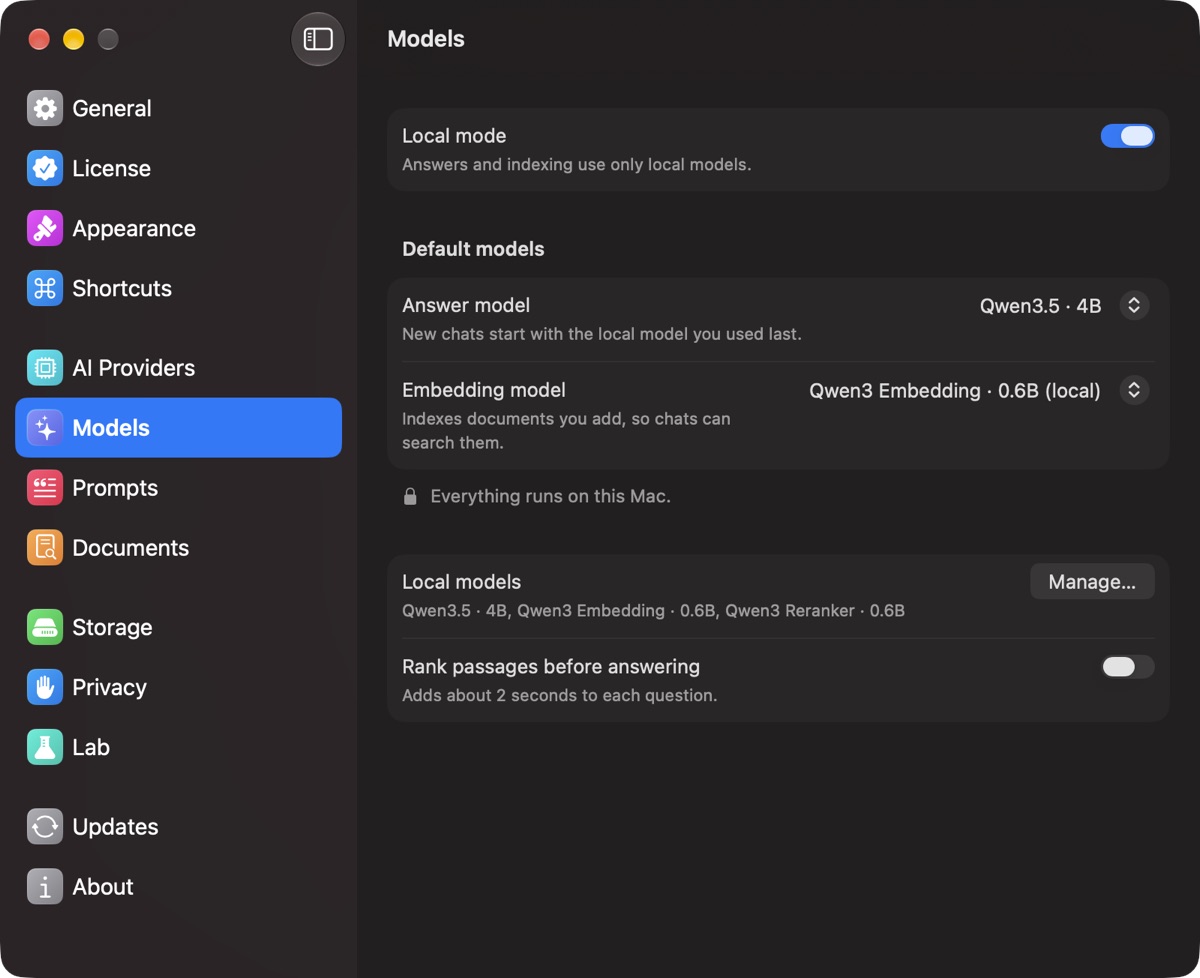Click the Local models label
This screenshot has width=1200, height=978.
[x=461, y=582]
